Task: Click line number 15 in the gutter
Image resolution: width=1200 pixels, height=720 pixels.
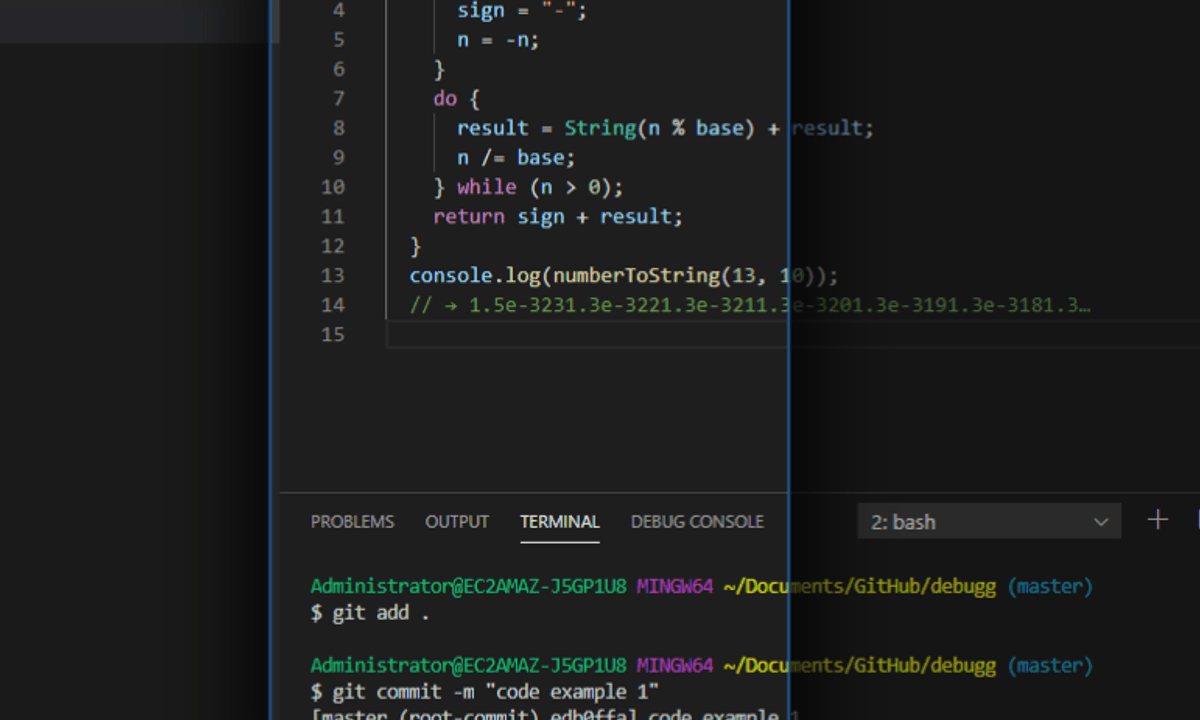Action: click(333, 334)
